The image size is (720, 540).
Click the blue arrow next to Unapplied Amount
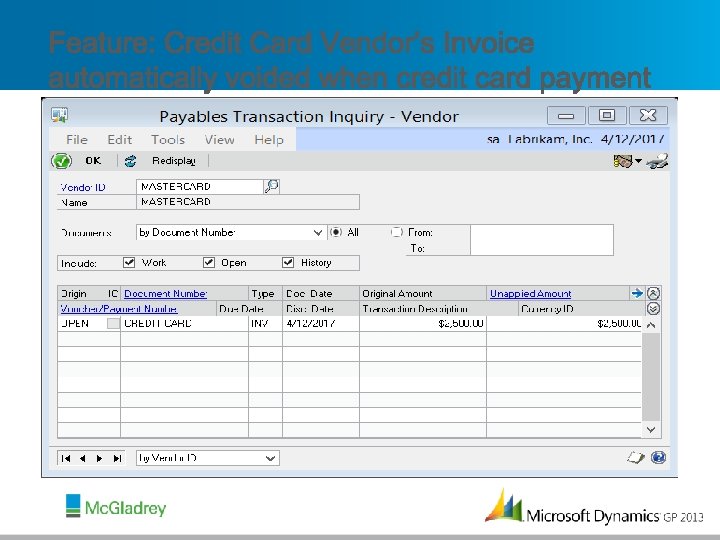(x=637, y=293)
